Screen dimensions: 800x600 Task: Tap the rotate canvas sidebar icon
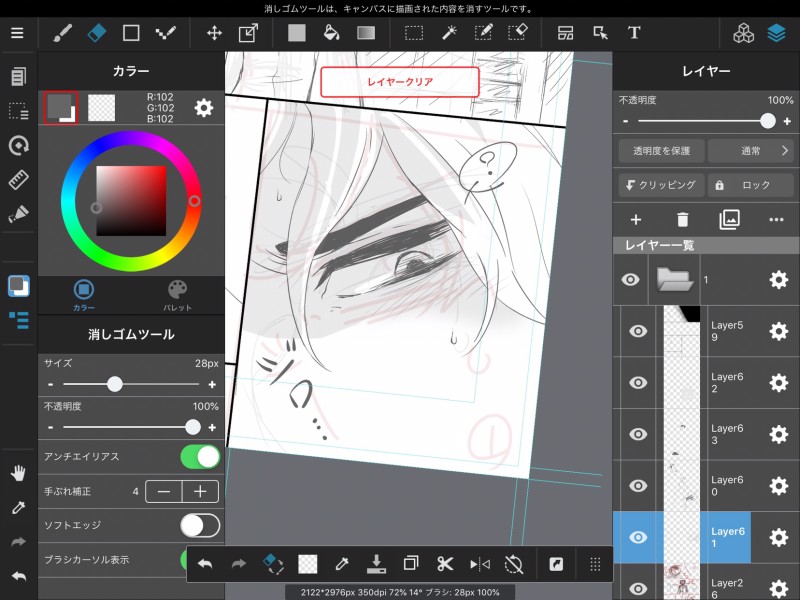pyautogui.click(x=18, y=145)
